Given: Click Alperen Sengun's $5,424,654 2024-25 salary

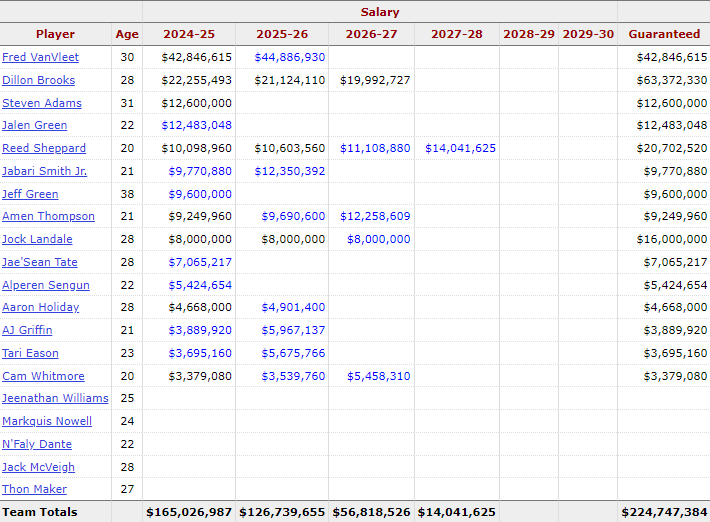Looking at the screenshot, I should (200, 285).
